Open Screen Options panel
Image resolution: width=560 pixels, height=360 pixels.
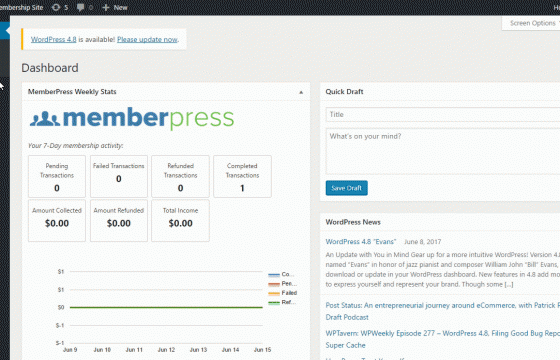click(533, 23)
